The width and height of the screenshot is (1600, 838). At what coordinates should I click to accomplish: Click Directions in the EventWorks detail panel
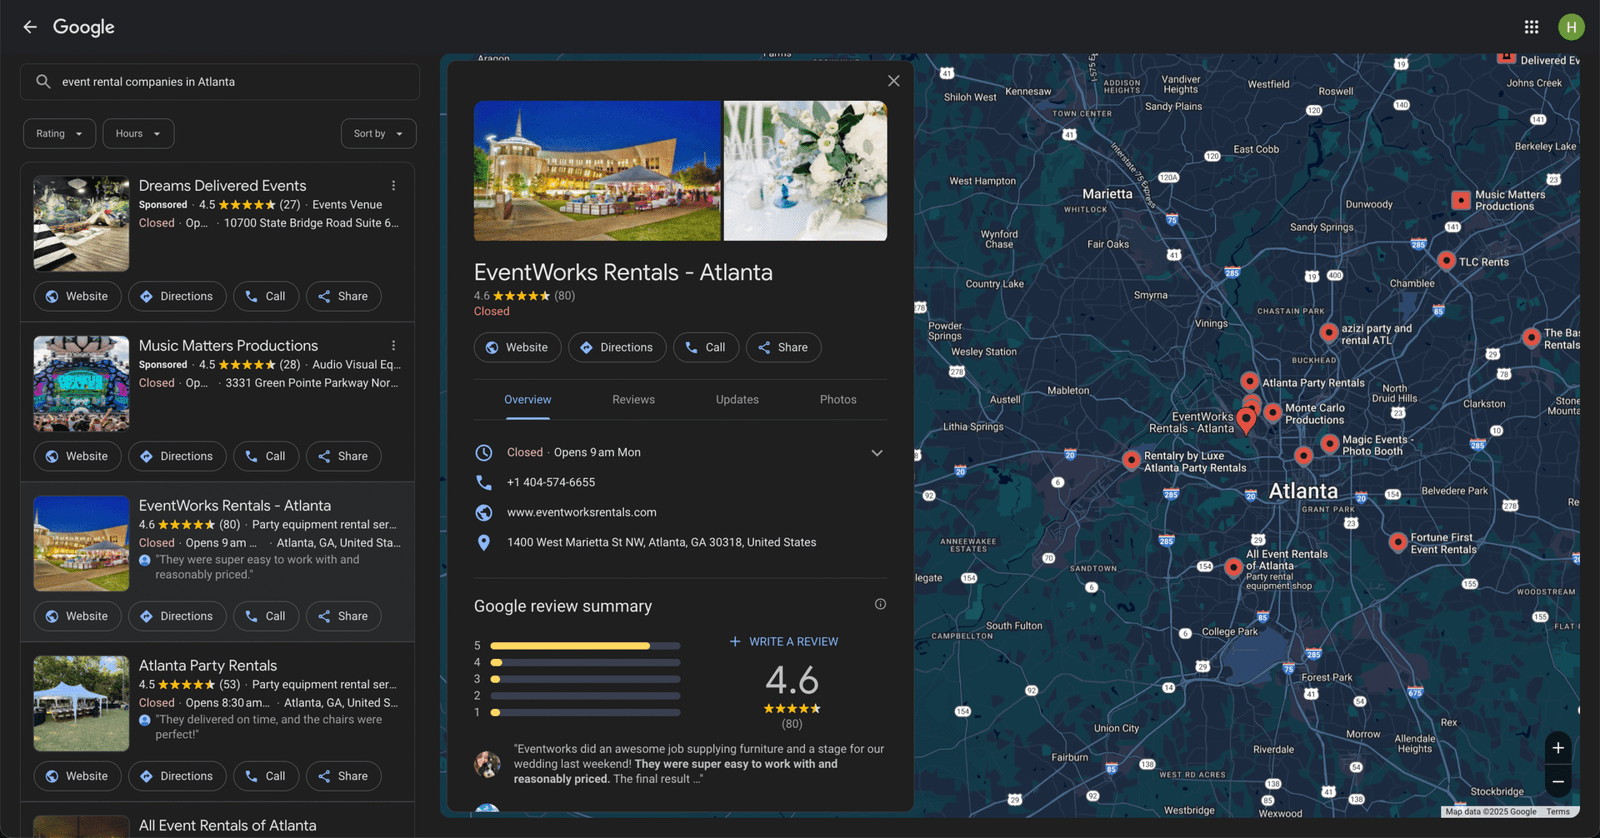point(617,347)
